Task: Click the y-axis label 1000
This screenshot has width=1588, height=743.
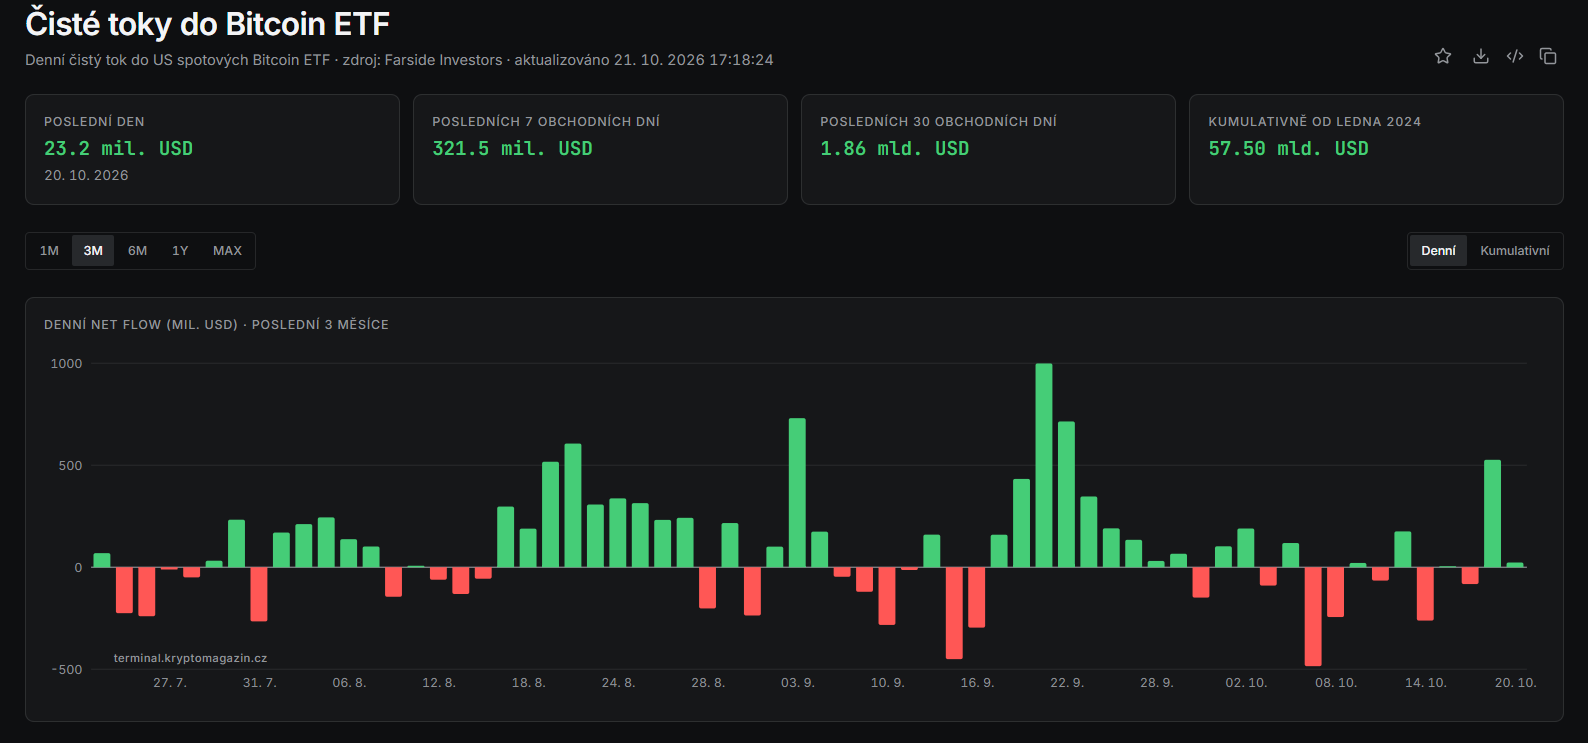Action: pos(67,364)
